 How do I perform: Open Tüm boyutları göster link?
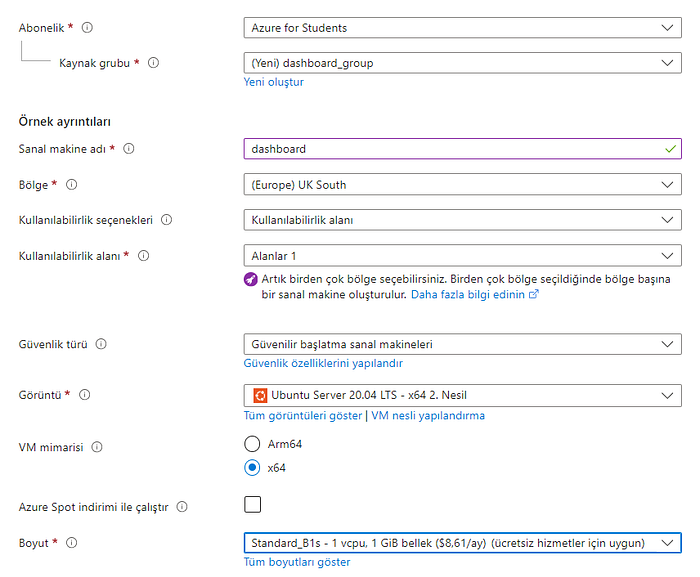tap(297, 562)
